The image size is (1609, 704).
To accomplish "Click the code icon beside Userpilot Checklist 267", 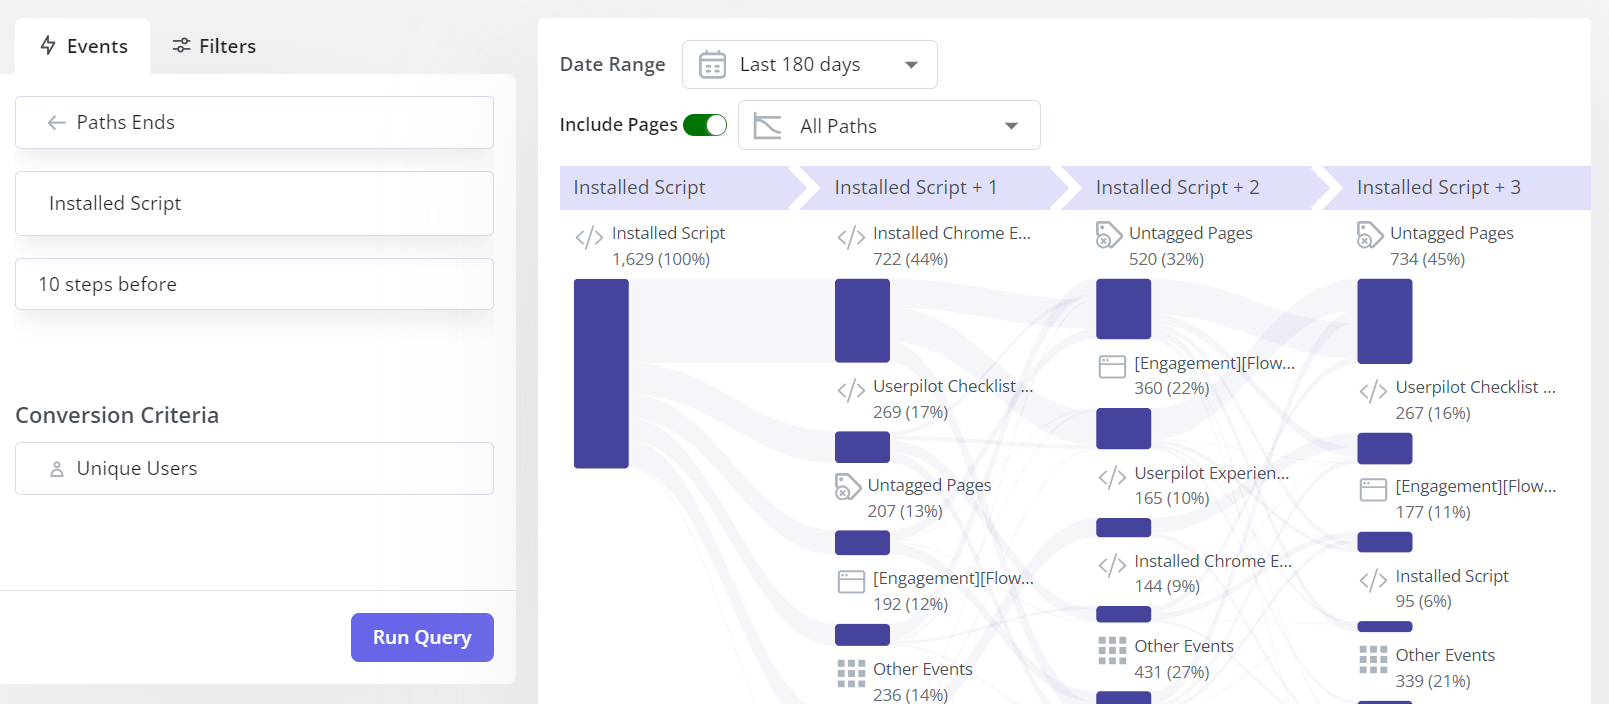I will click(x=1373, y=391).
